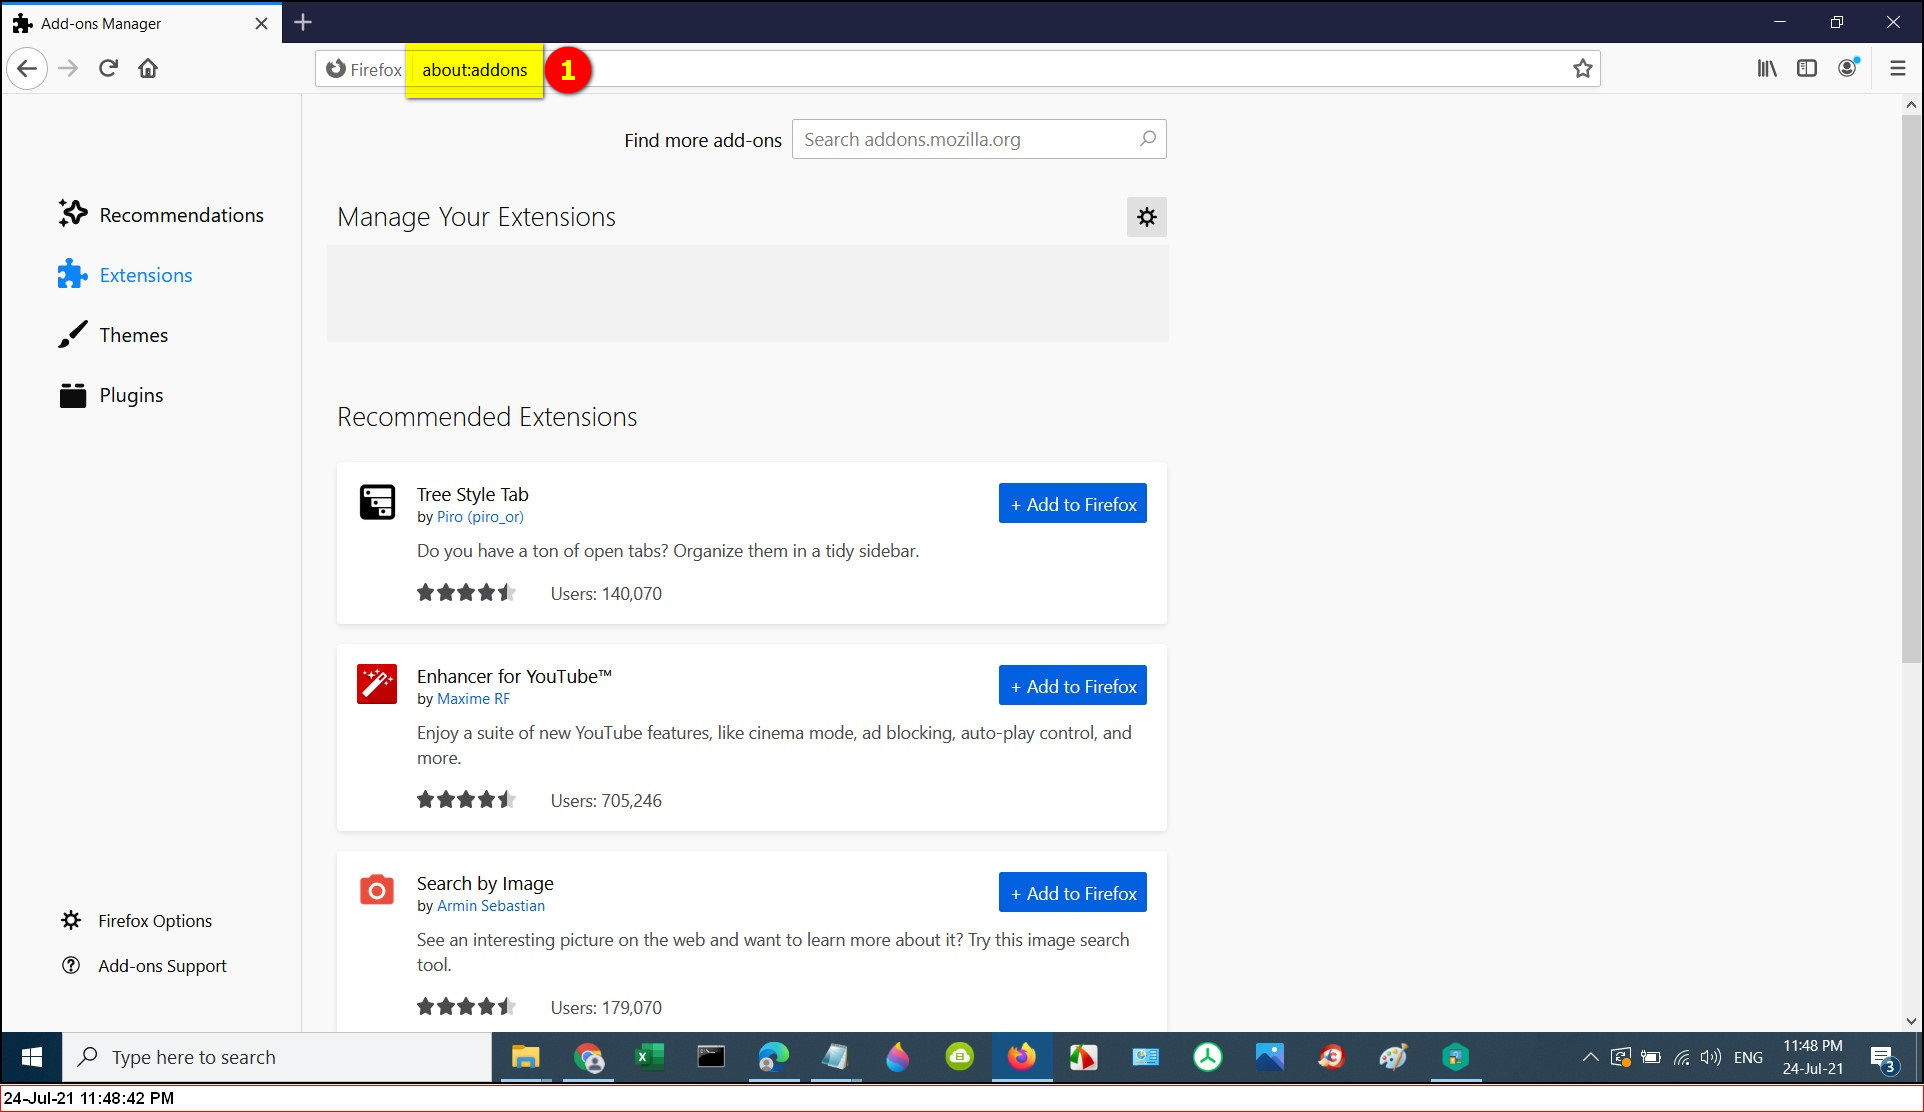Close the Add-ons Manager tab

(261, 23)
